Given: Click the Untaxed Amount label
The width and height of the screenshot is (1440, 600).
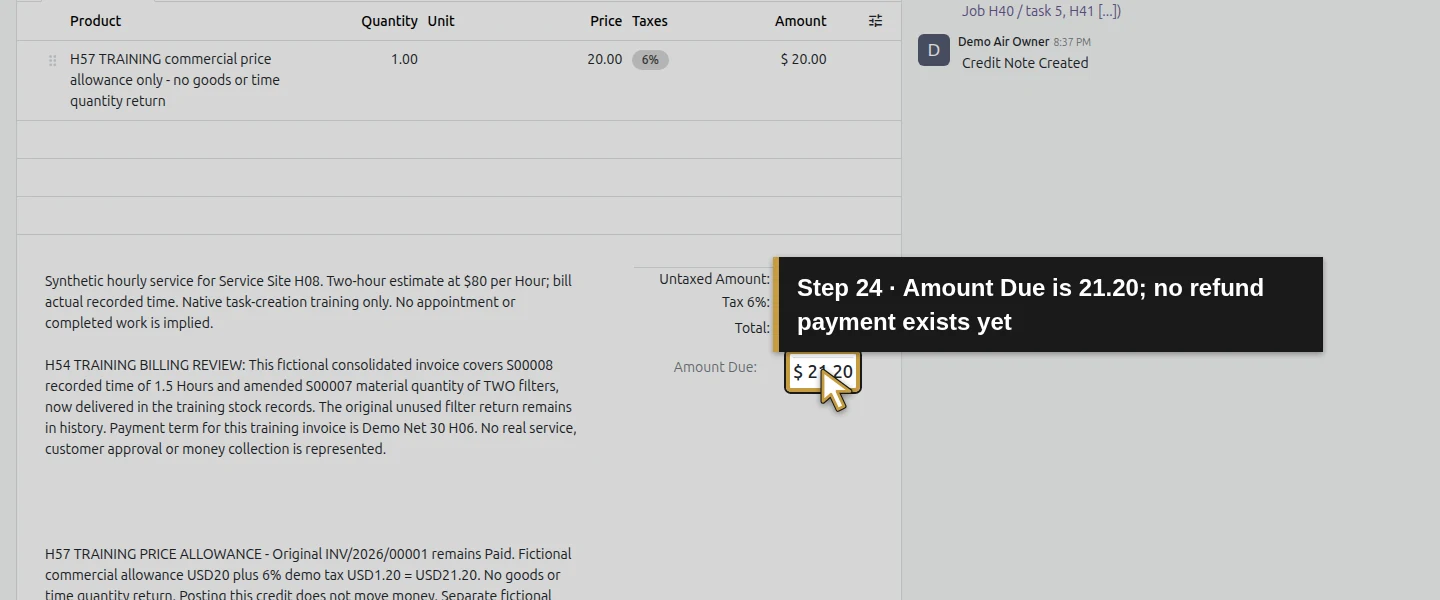Looking at the screenshot, I should pyautogui.click(x=714, y=279).
